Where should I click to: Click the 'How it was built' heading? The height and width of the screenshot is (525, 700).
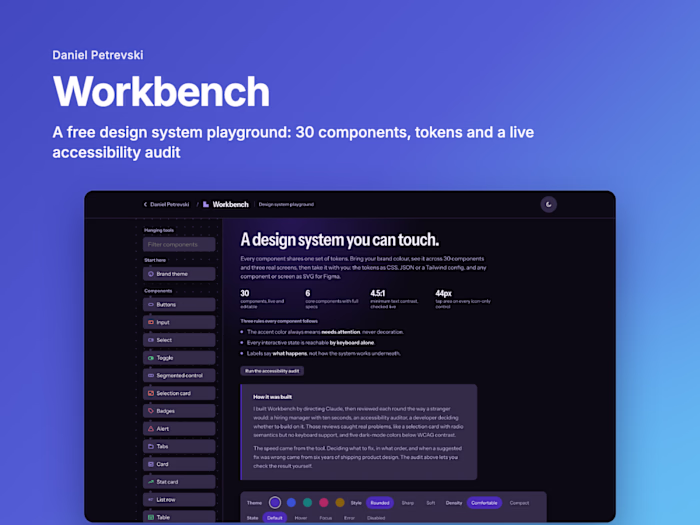tap(272, 397)
